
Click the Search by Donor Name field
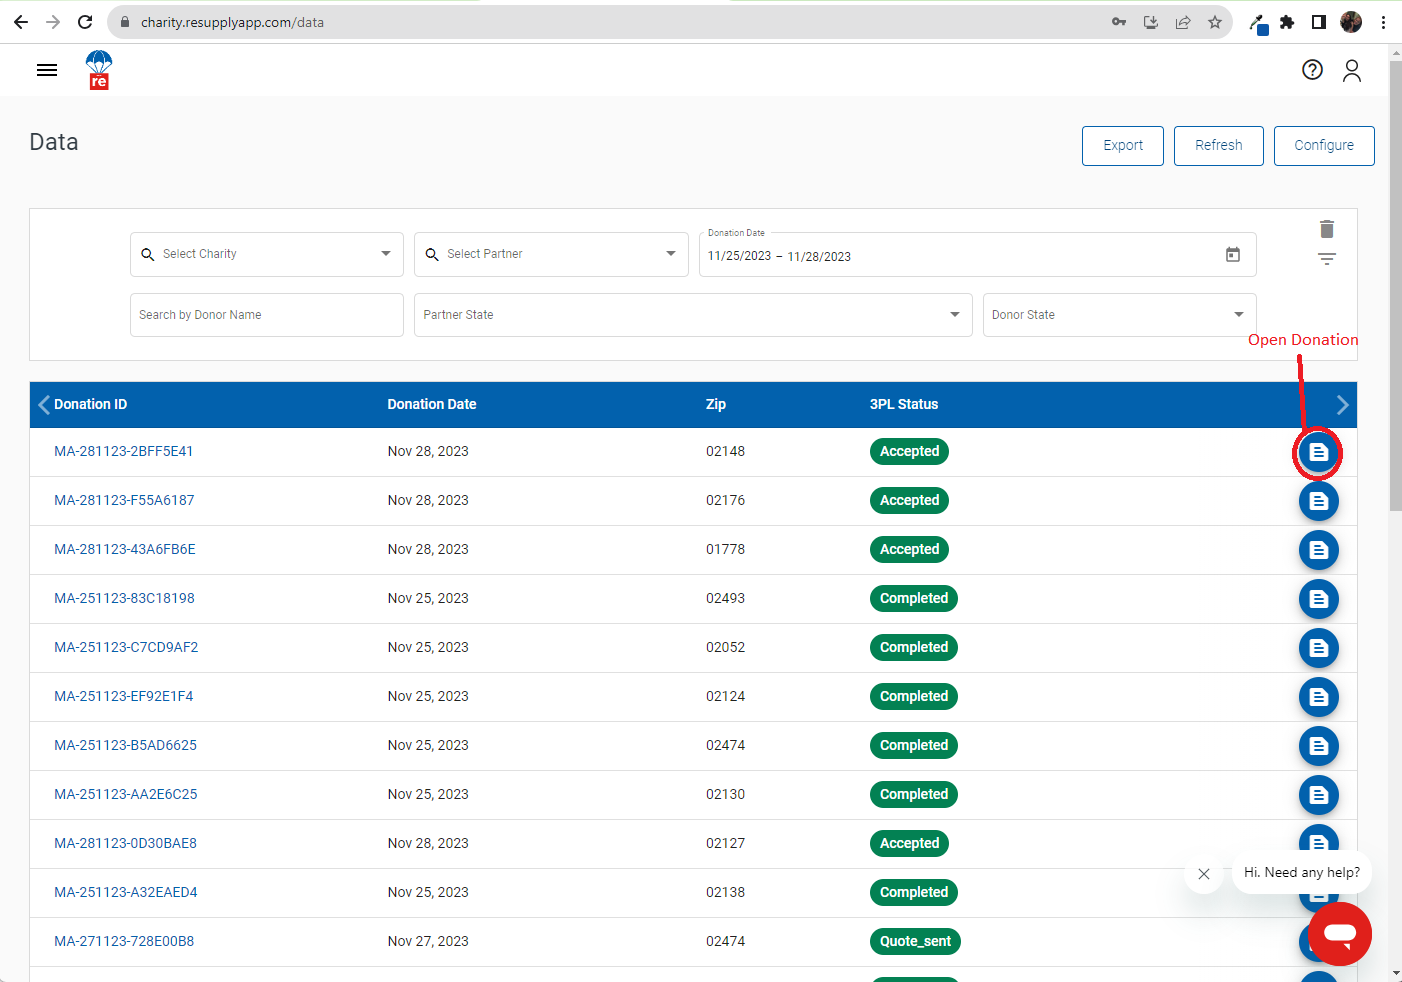(x=267, y=315)
